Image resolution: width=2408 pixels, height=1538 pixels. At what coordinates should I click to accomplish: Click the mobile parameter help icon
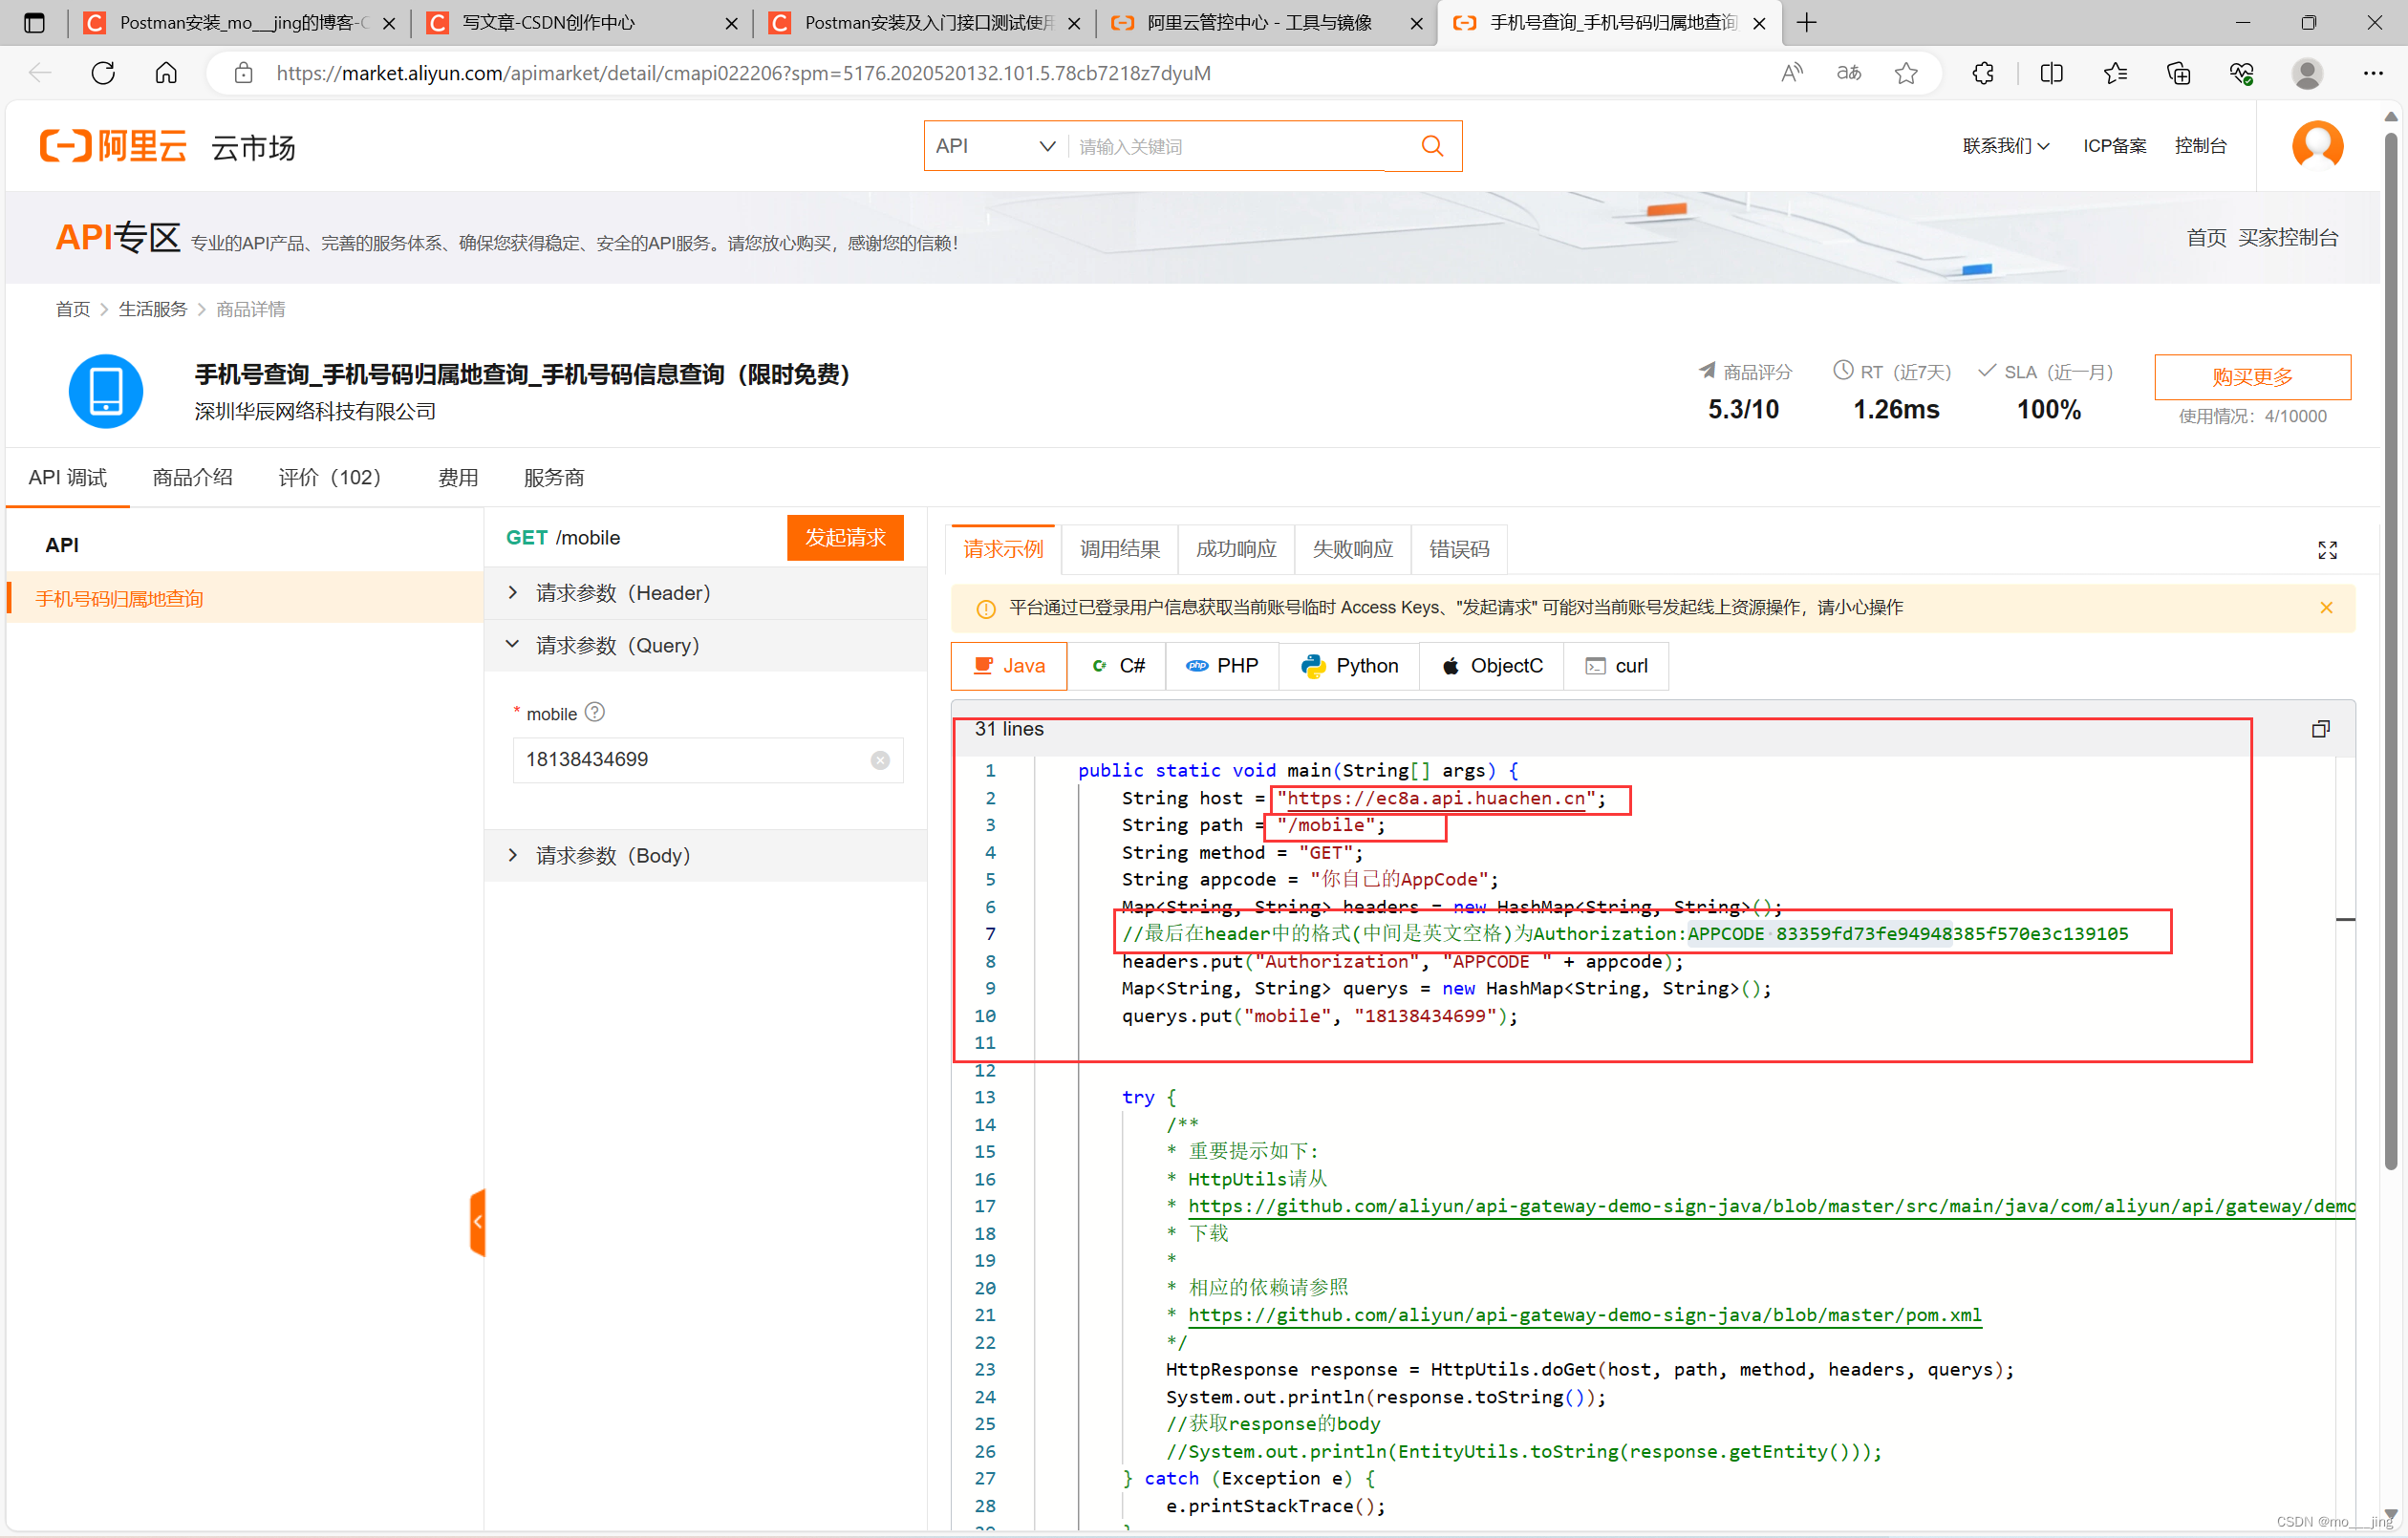point(595,712)
